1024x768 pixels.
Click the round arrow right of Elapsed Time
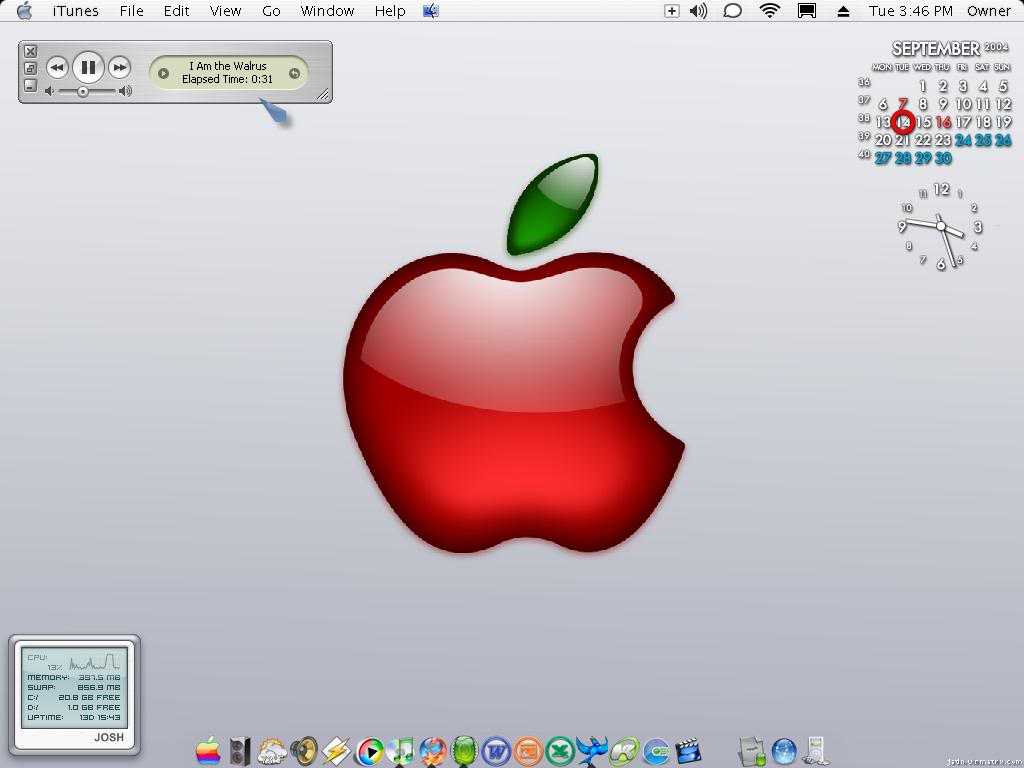point(294,73)
